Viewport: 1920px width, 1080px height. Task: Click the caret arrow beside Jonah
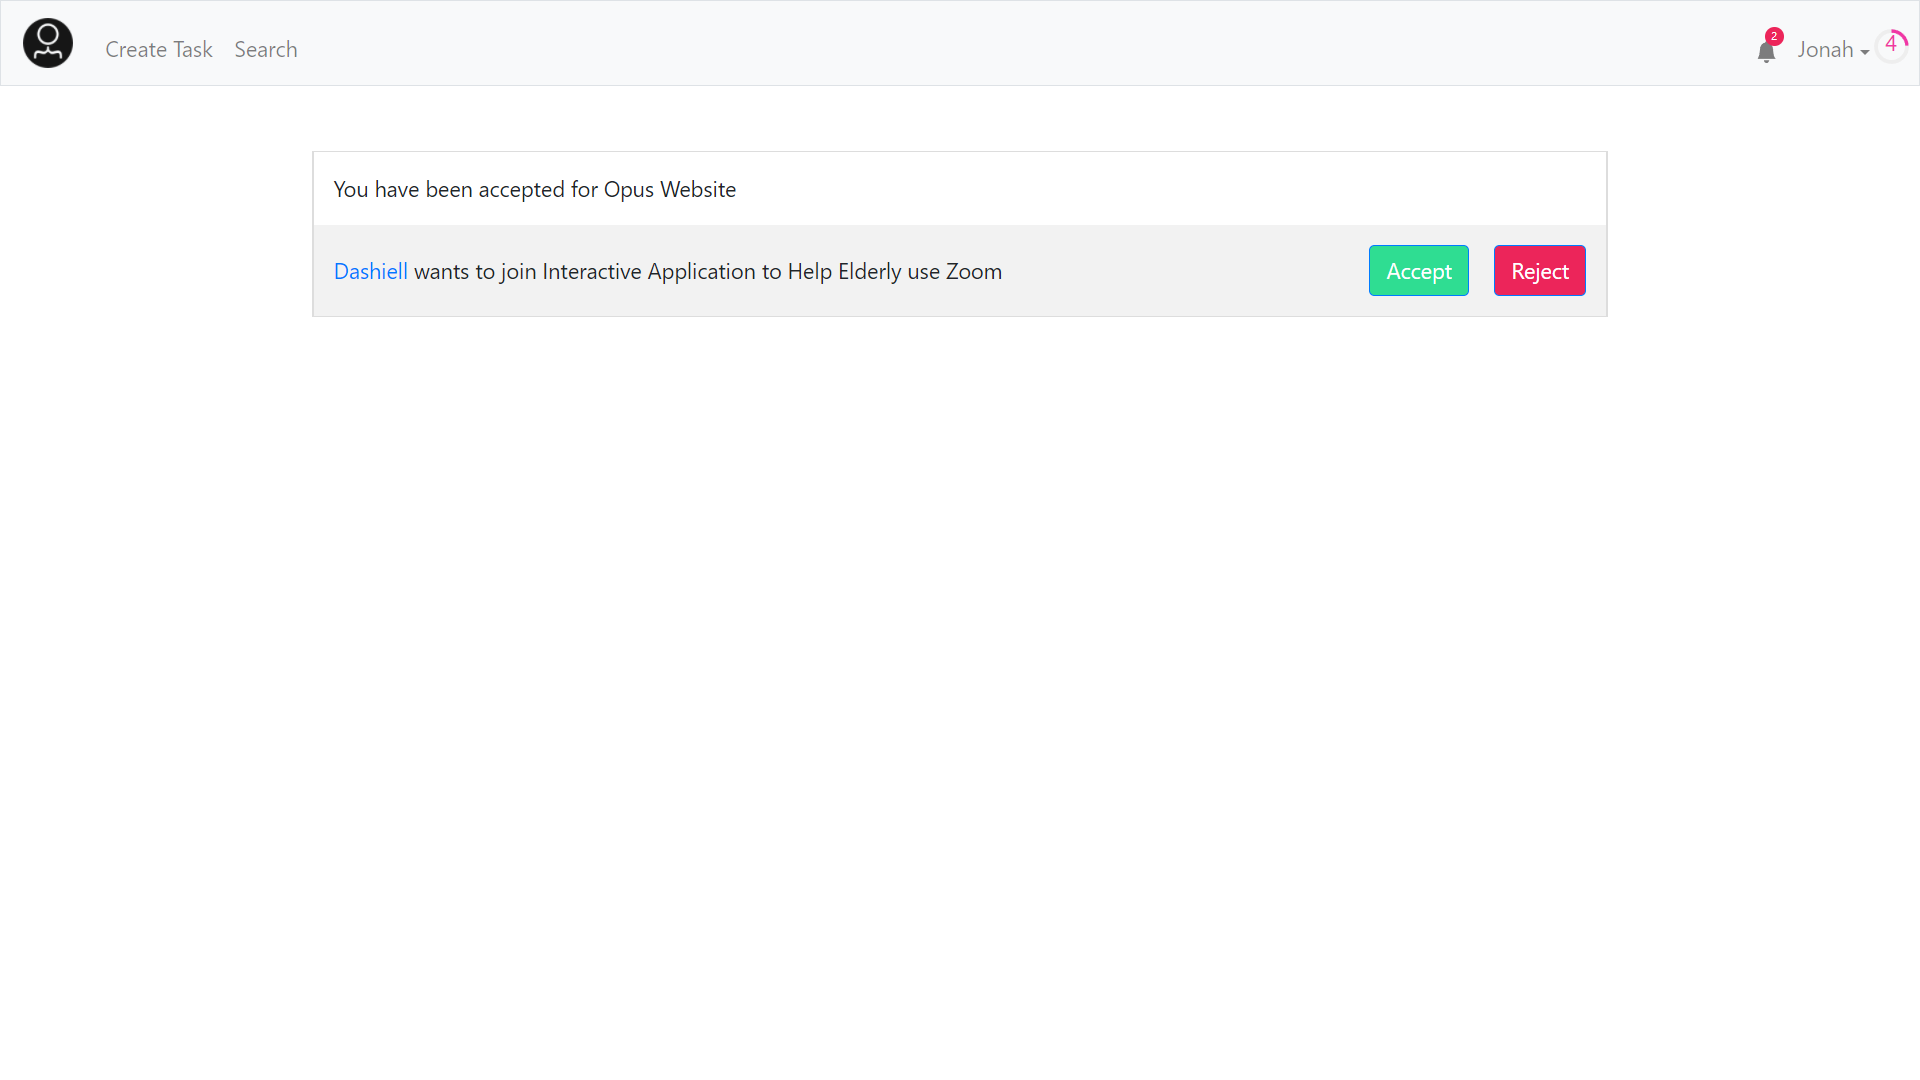1865,52
